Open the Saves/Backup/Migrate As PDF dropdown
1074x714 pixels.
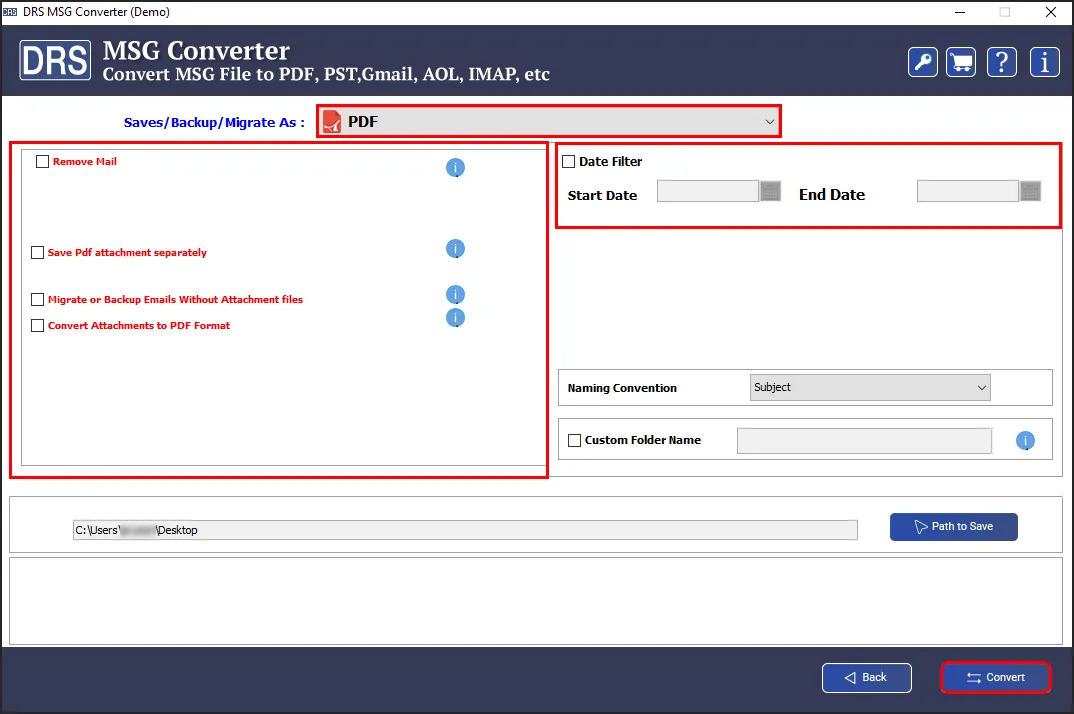[549, 121]
